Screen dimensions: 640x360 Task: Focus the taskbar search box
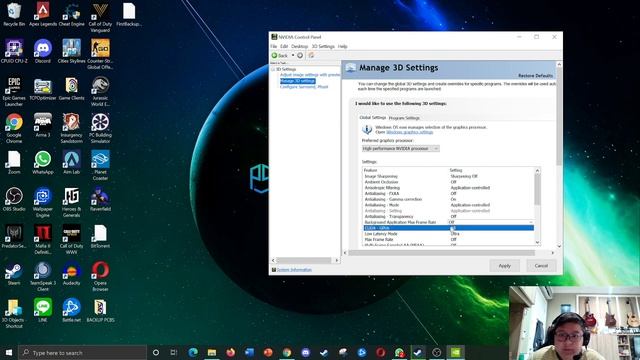82,353
